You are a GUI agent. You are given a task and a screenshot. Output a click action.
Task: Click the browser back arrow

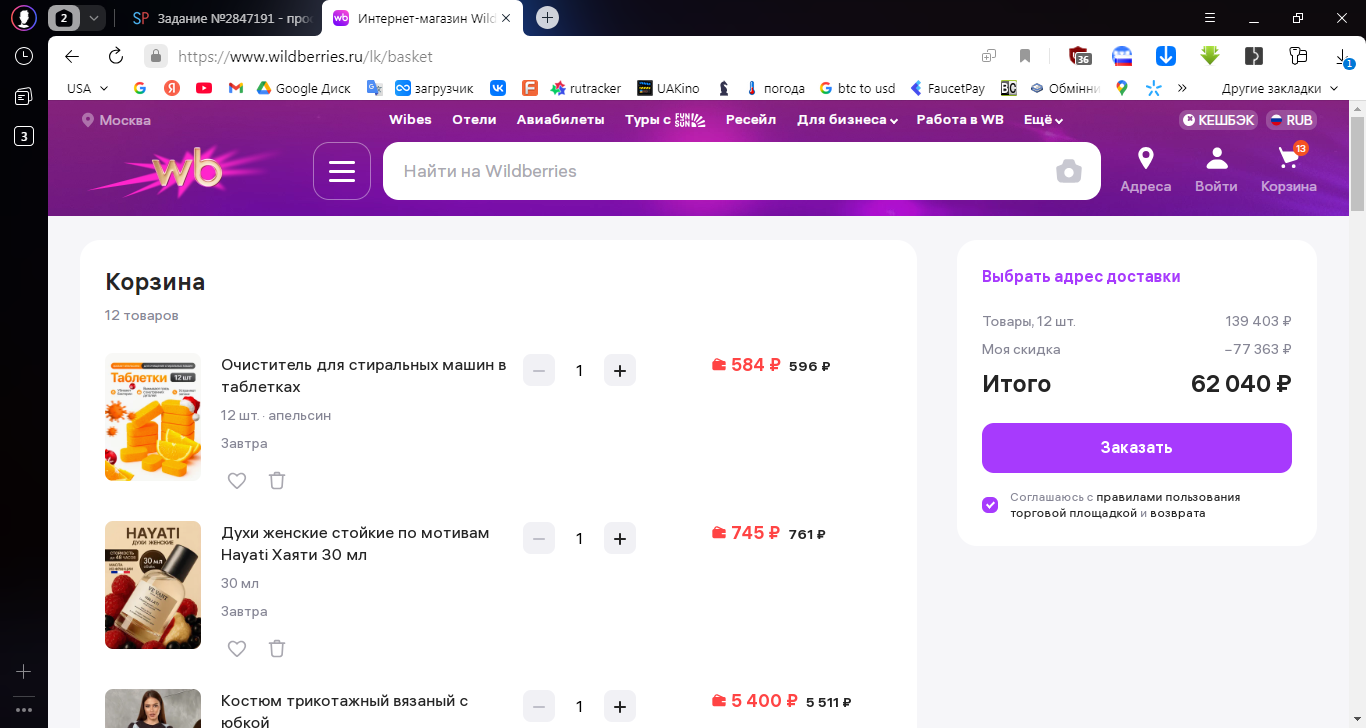pos(71,56)
